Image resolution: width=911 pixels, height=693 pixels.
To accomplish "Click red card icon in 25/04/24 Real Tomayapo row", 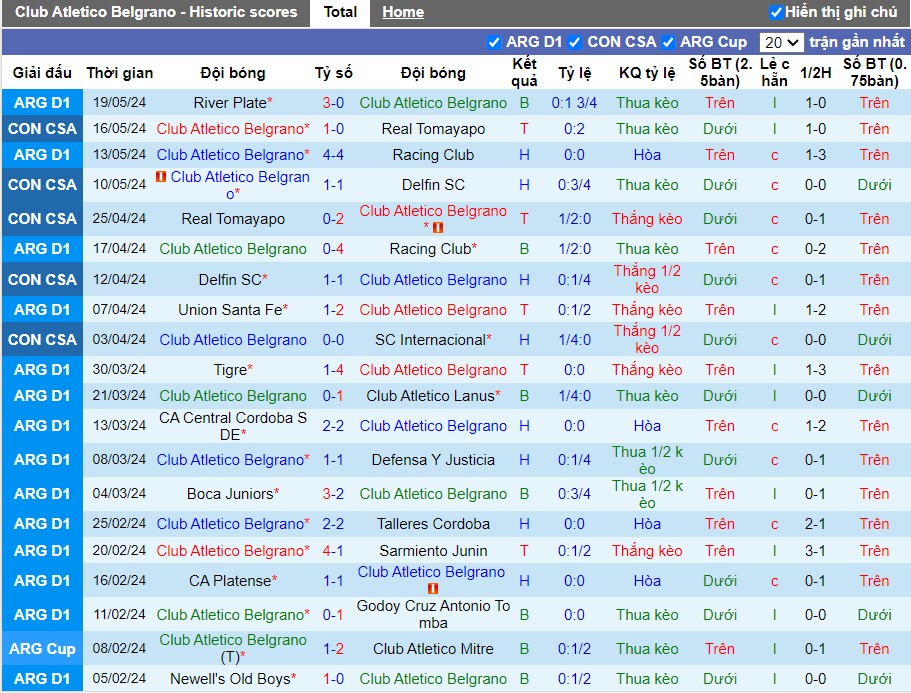I will 438,227.
